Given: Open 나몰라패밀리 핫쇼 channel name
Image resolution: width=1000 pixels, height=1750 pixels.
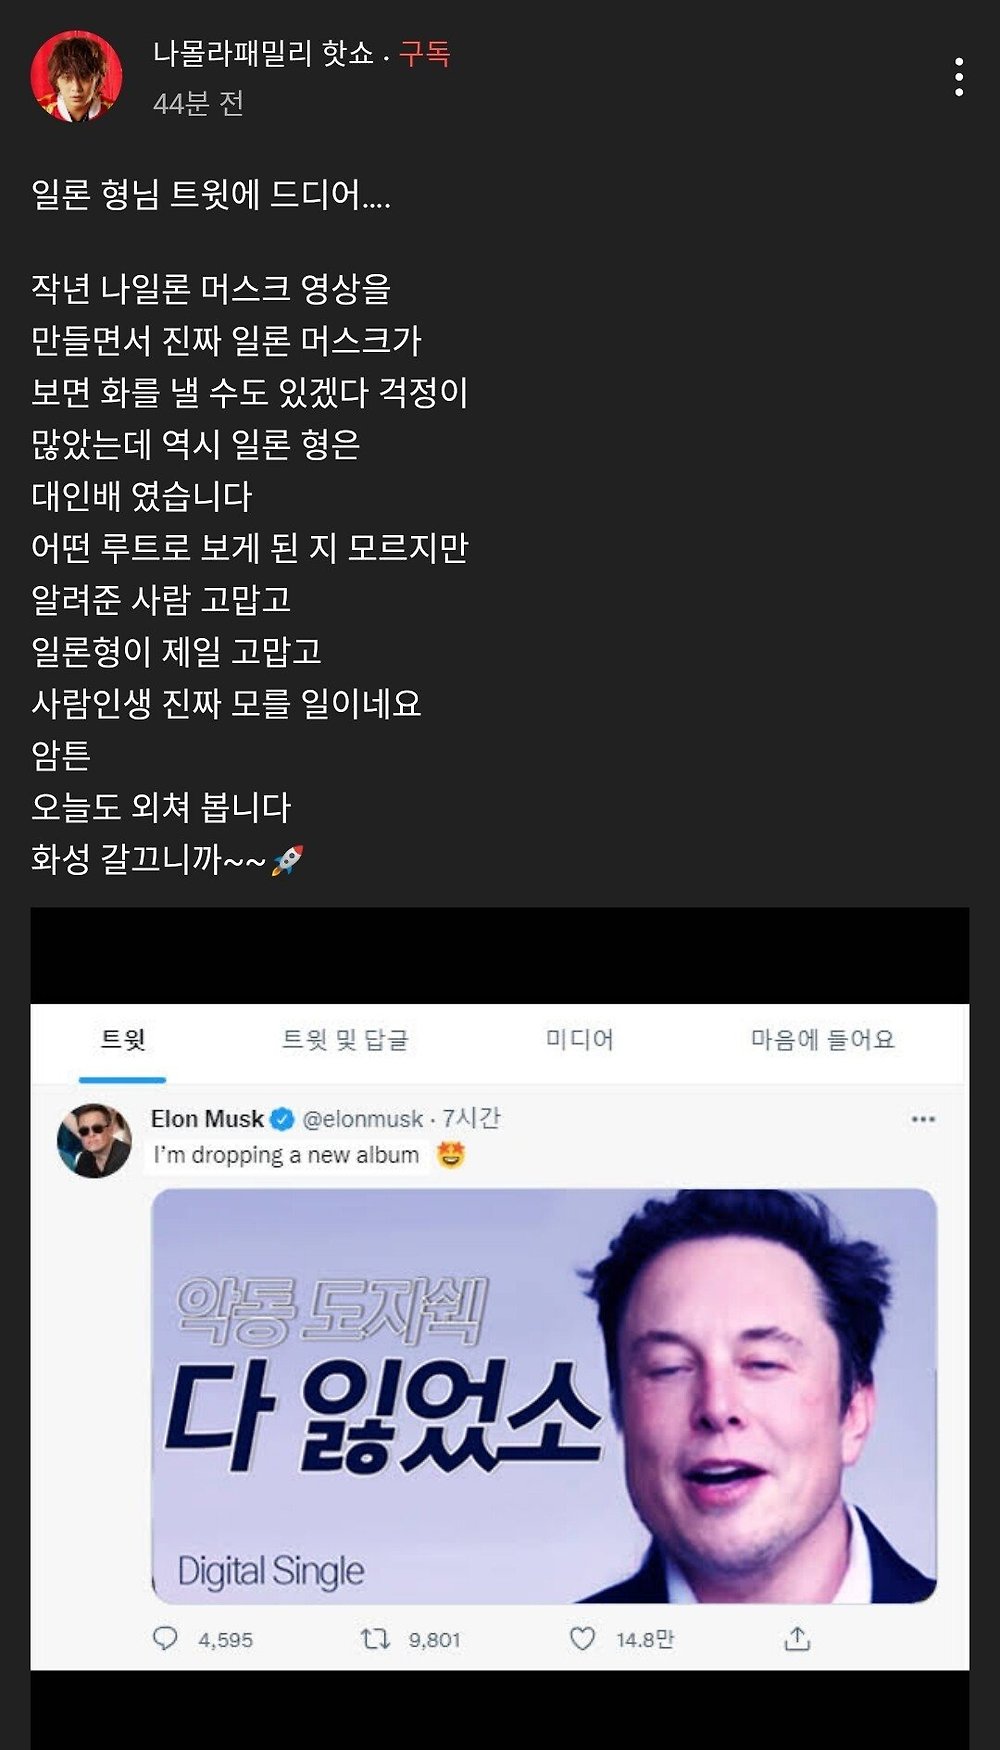Looking at the screenshot, I should coord(264,53).
